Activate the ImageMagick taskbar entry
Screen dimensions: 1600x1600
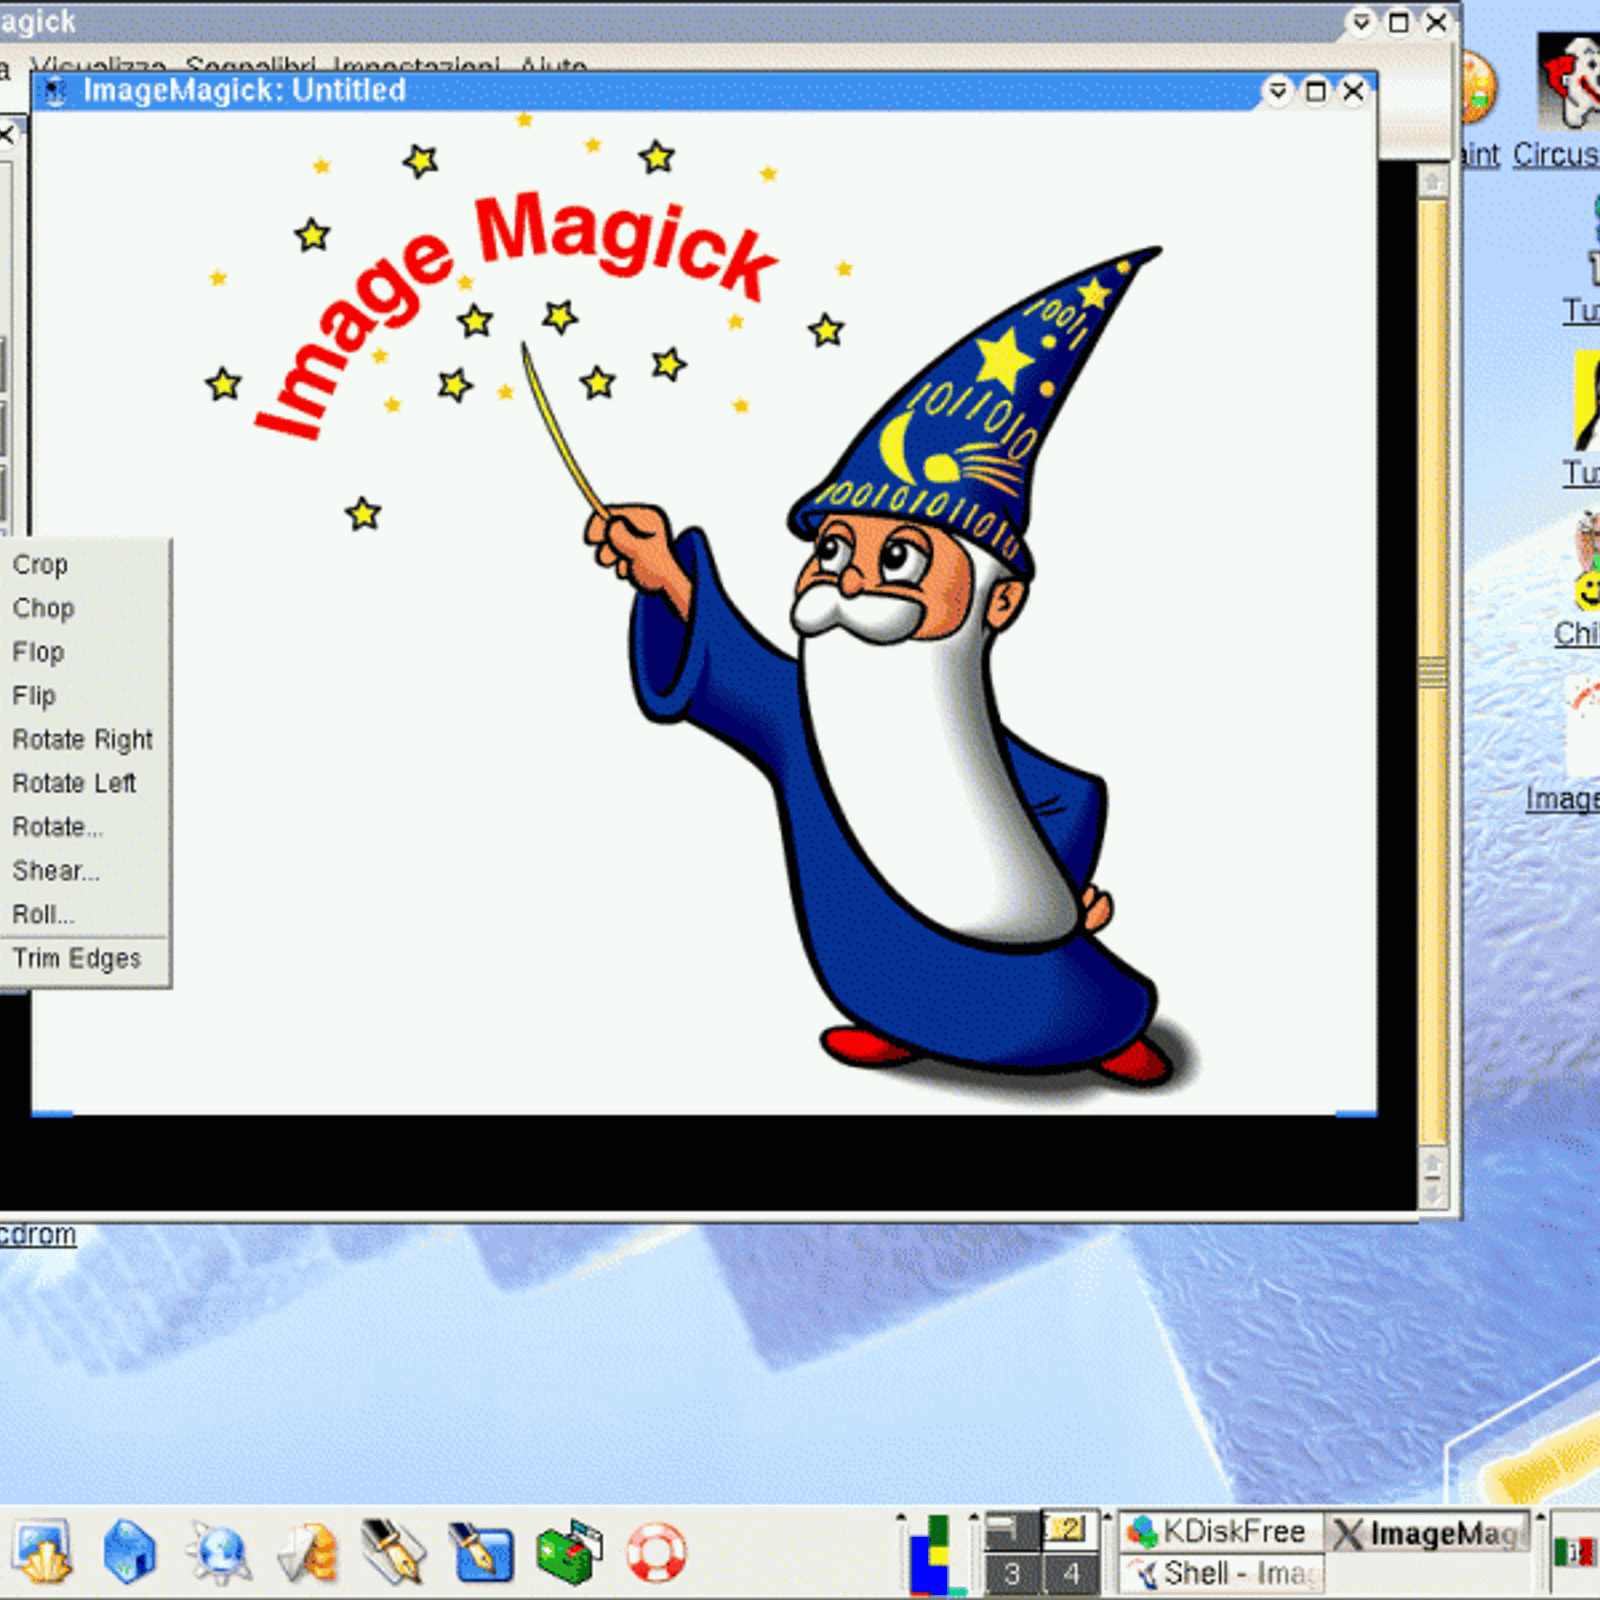[1428, 1532]
